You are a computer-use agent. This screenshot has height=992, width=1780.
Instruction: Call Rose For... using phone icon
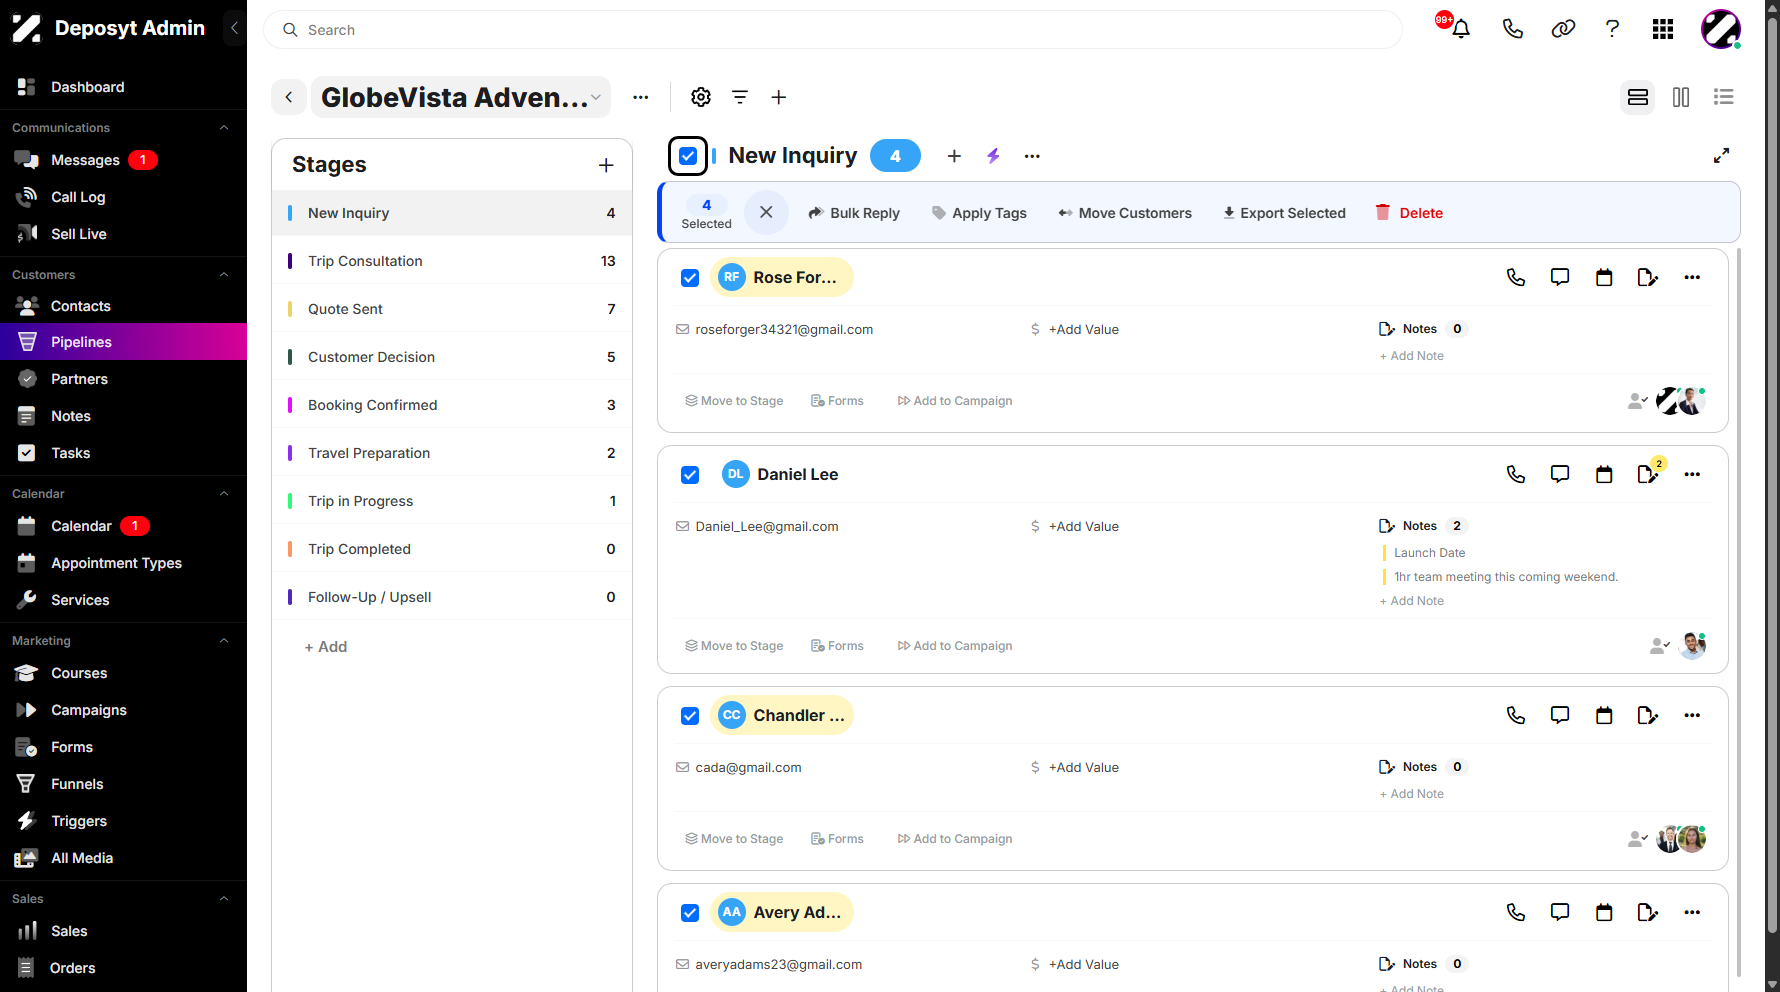tap(1516, 277)
